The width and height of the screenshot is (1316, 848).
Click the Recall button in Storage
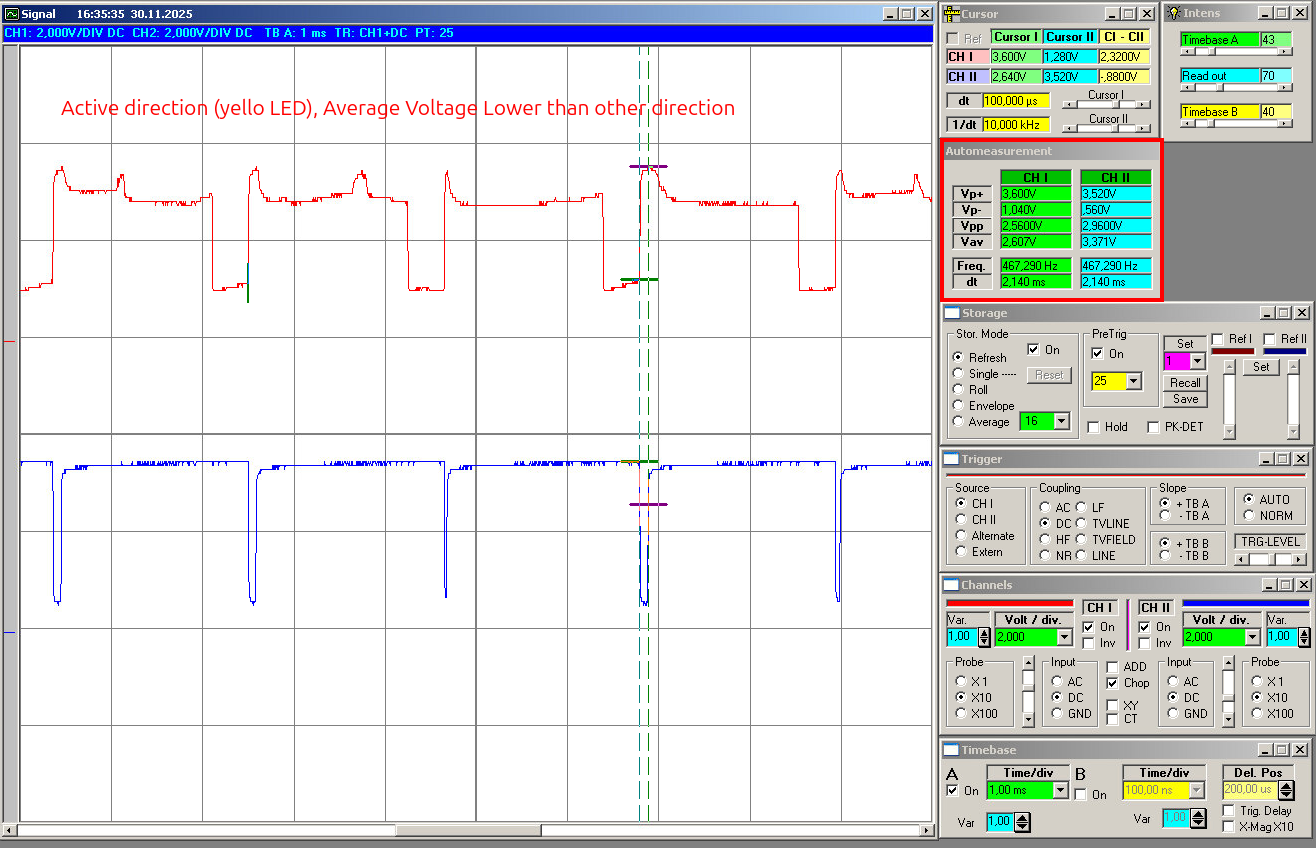(x=1185, y=383)
